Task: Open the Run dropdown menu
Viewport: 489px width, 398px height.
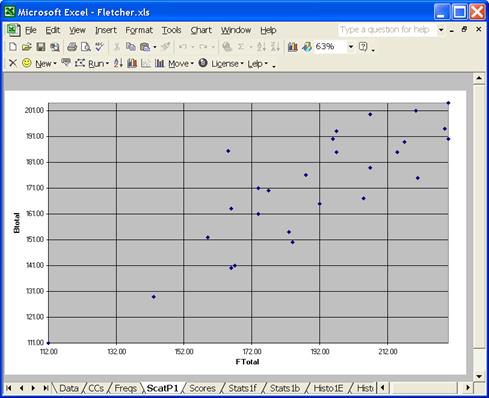Action: [x=98, y=63]
